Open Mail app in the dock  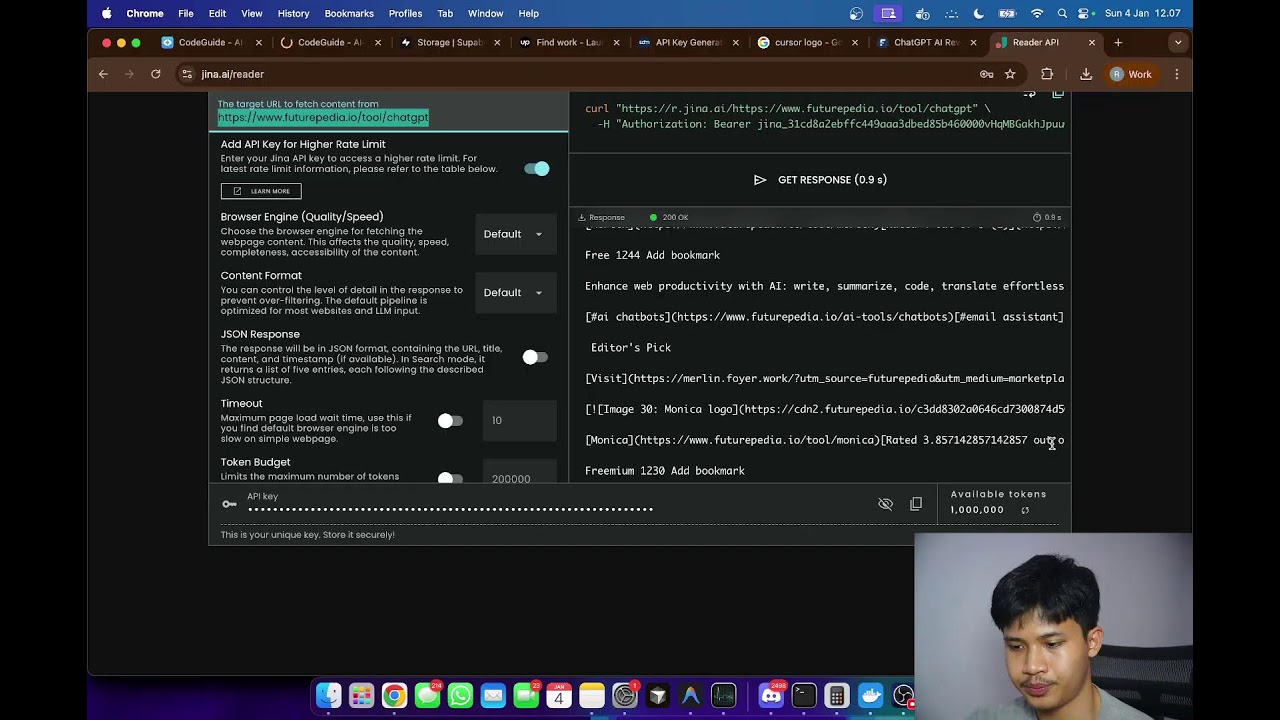click(x=493, y=695)
